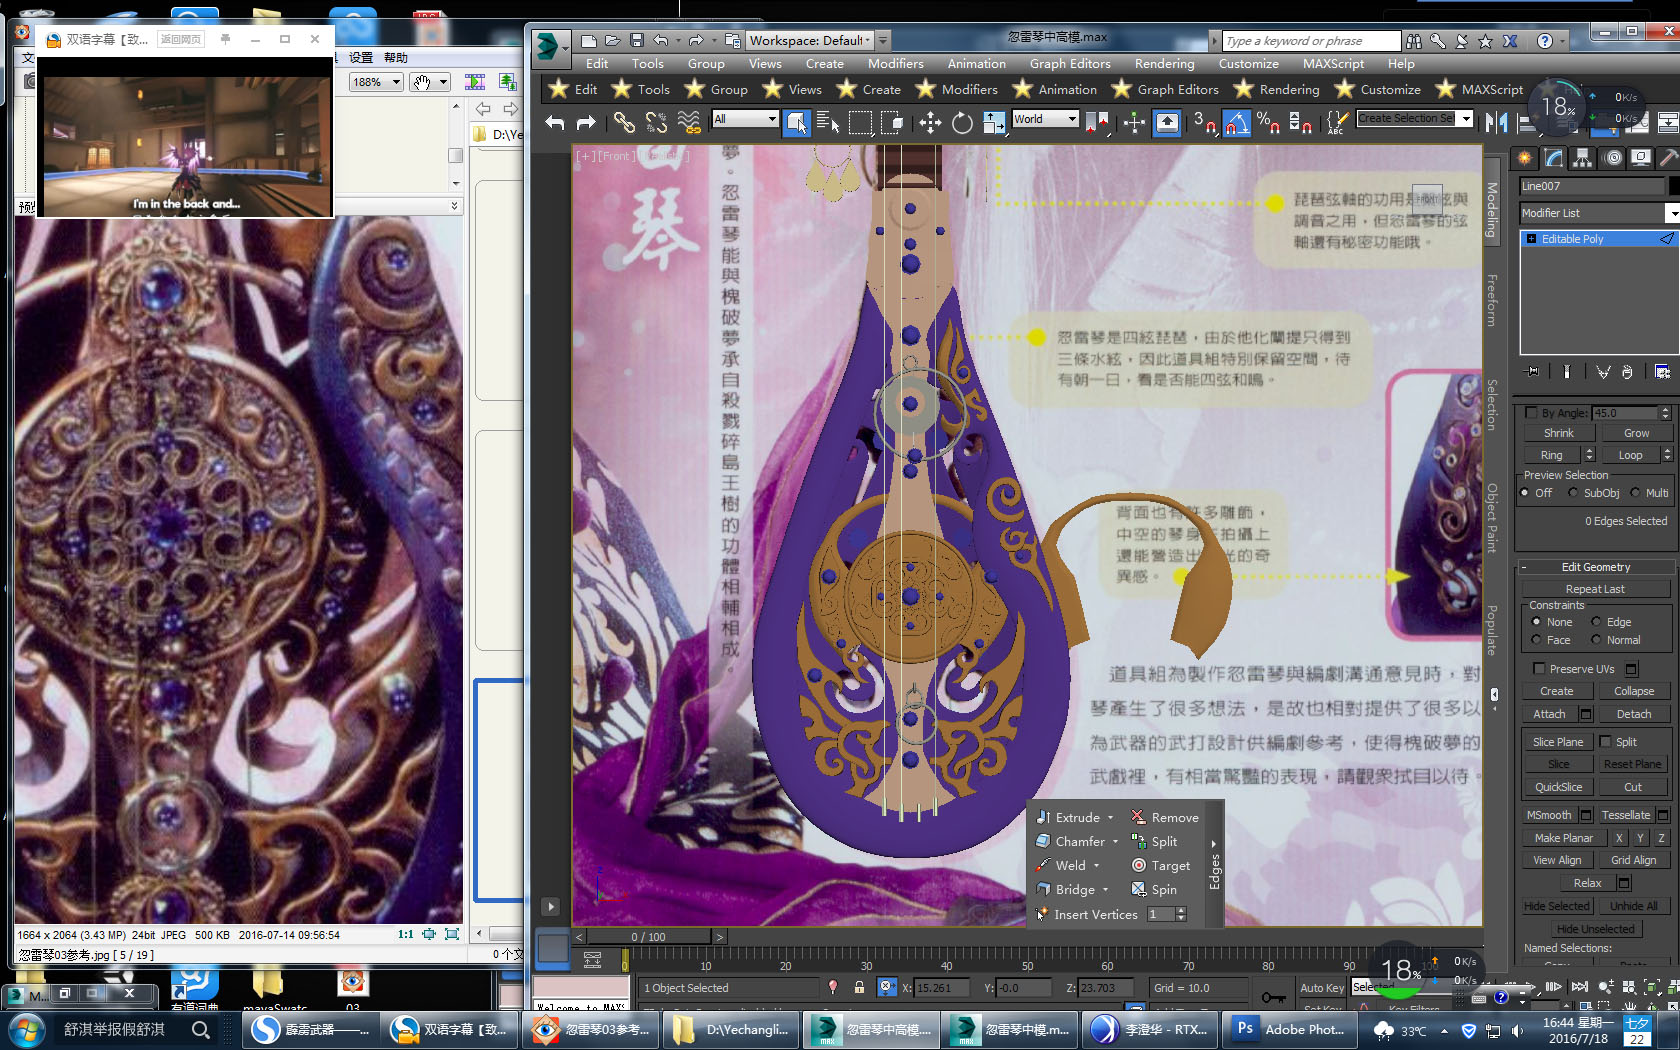Open the Graph Editors menu
Image resolution: width=1680 pixels, height=1050 pixels.
(x=1070, y=63)
